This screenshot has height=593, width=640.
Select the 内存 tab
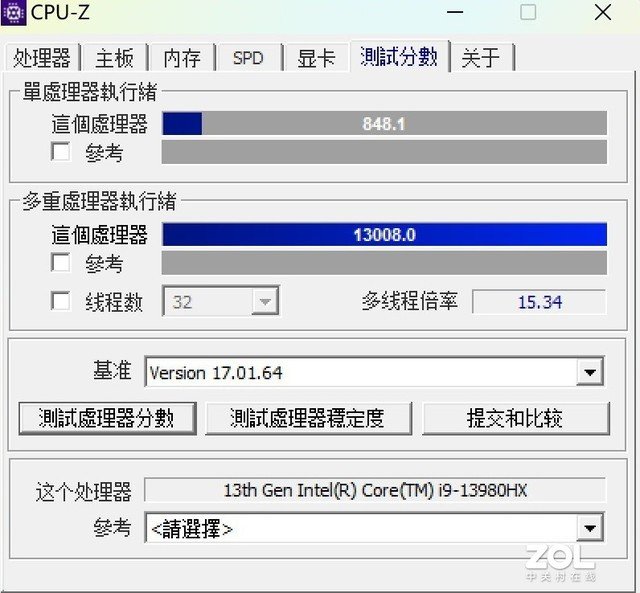(x=182, y=58)
